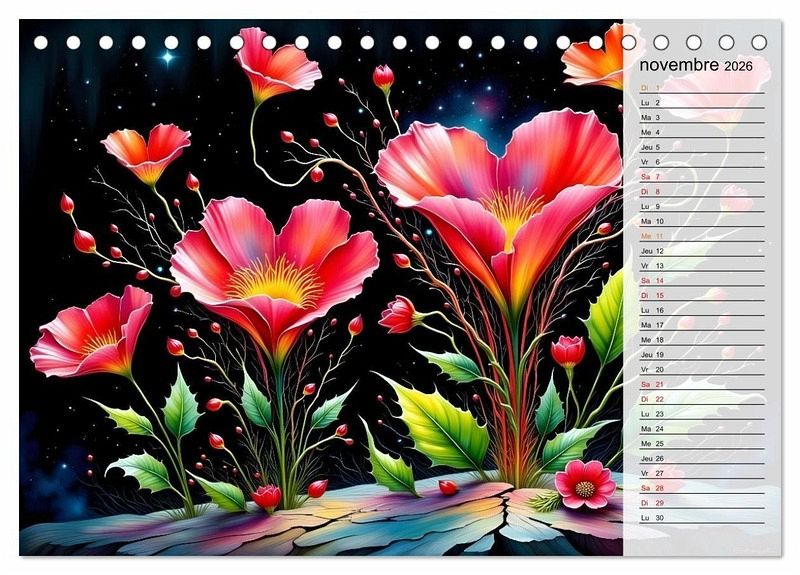The width and height of the screenshot is (800, 575).
Task: Click the bright blue star at top left
Action: (166, 58)
